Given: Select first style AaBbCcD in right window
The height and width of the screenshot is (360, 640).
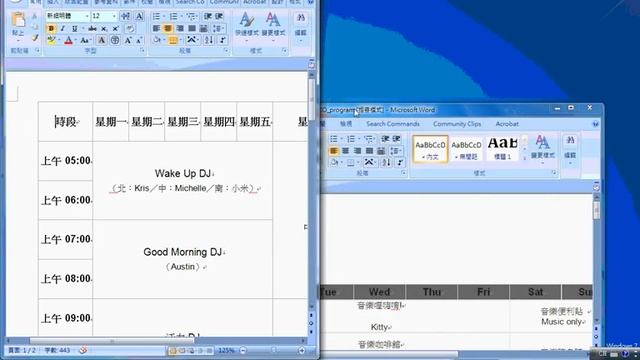Looking at the screenshot, I should tap(430, 149).
